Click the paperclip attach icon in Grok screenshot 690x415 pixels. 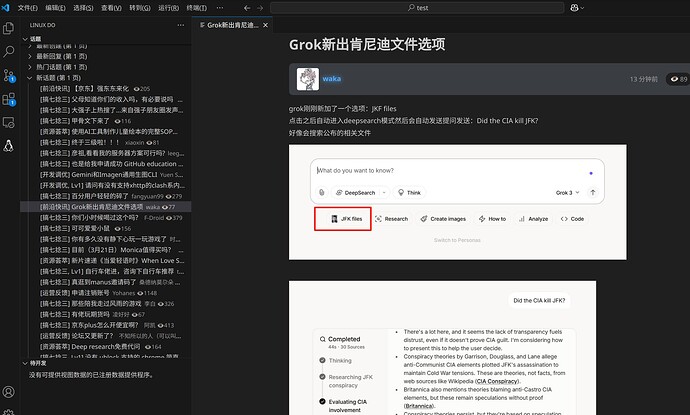click(322, 192)
